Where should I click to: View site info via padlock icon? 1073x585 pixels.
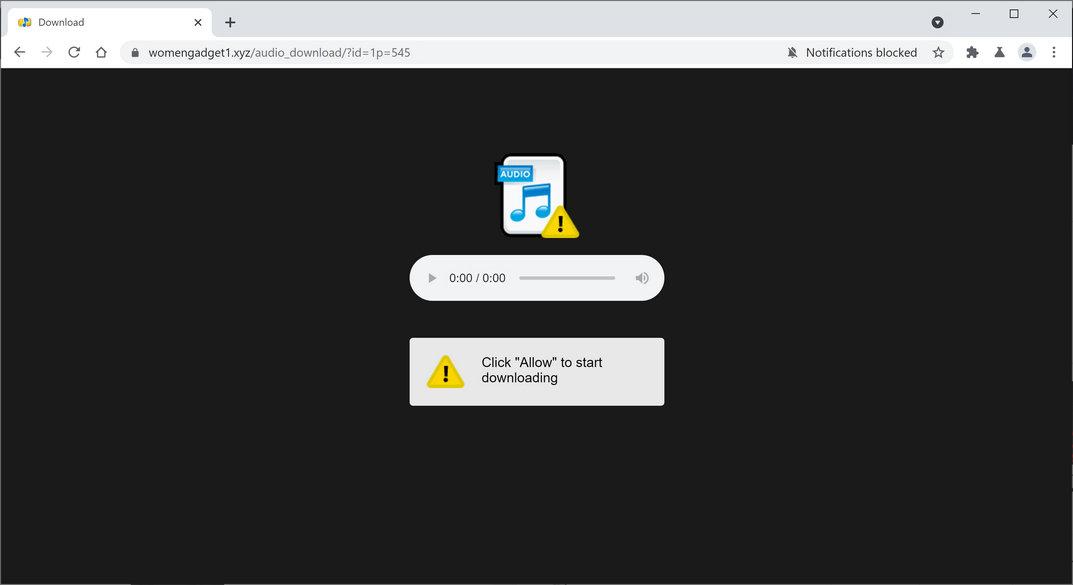coord(135,53)
